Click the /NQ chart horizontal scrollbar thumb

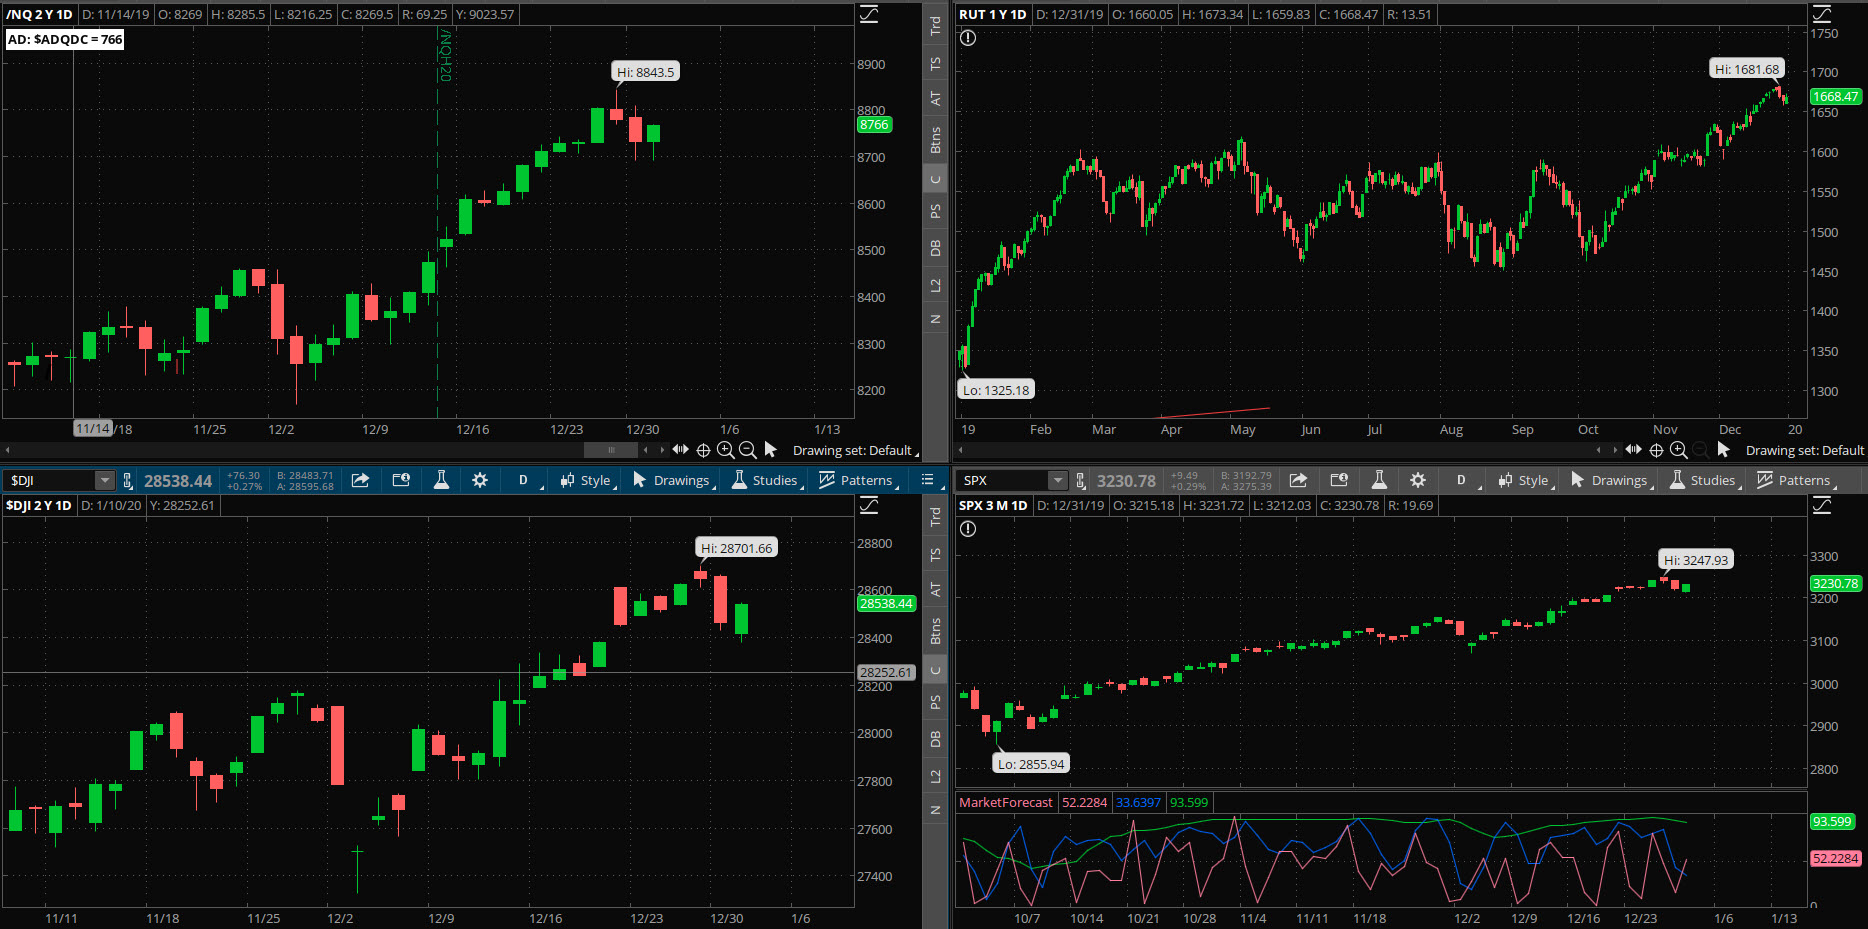[x=611, y=450]
